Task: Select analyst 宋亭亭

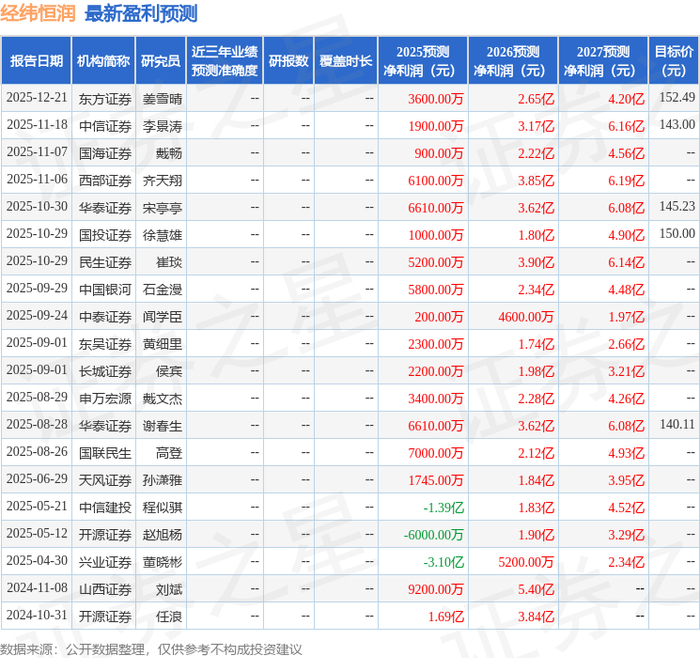Action: point(162,208)
